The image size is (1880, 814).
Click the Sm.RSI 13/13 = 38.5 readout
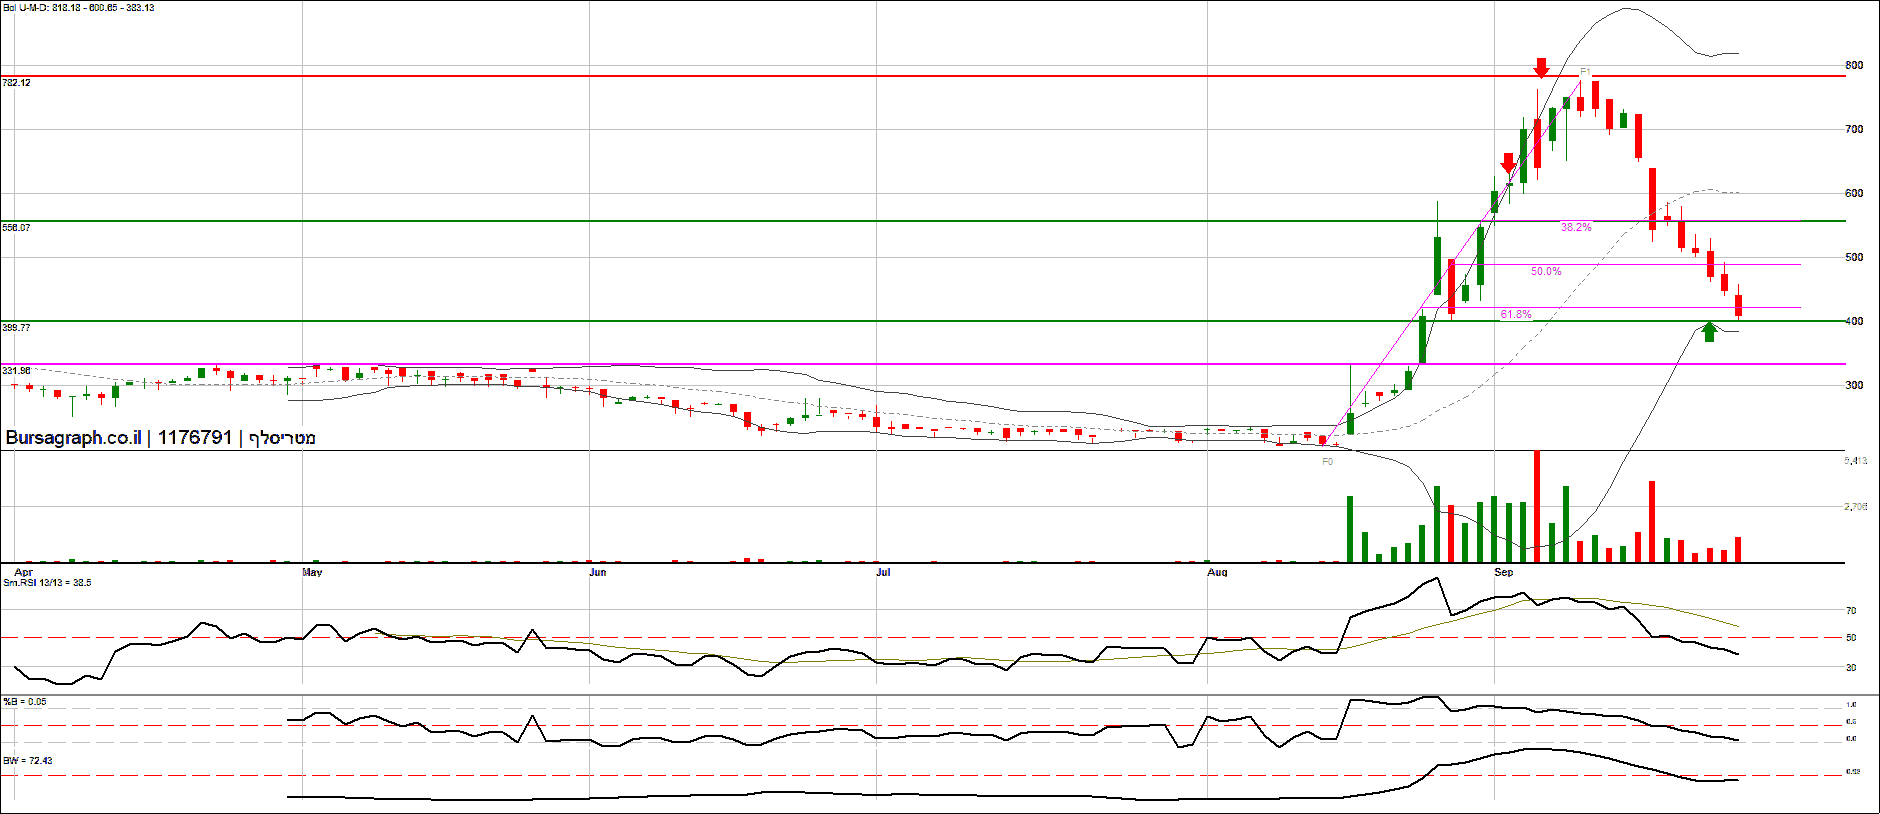point(47,583)
